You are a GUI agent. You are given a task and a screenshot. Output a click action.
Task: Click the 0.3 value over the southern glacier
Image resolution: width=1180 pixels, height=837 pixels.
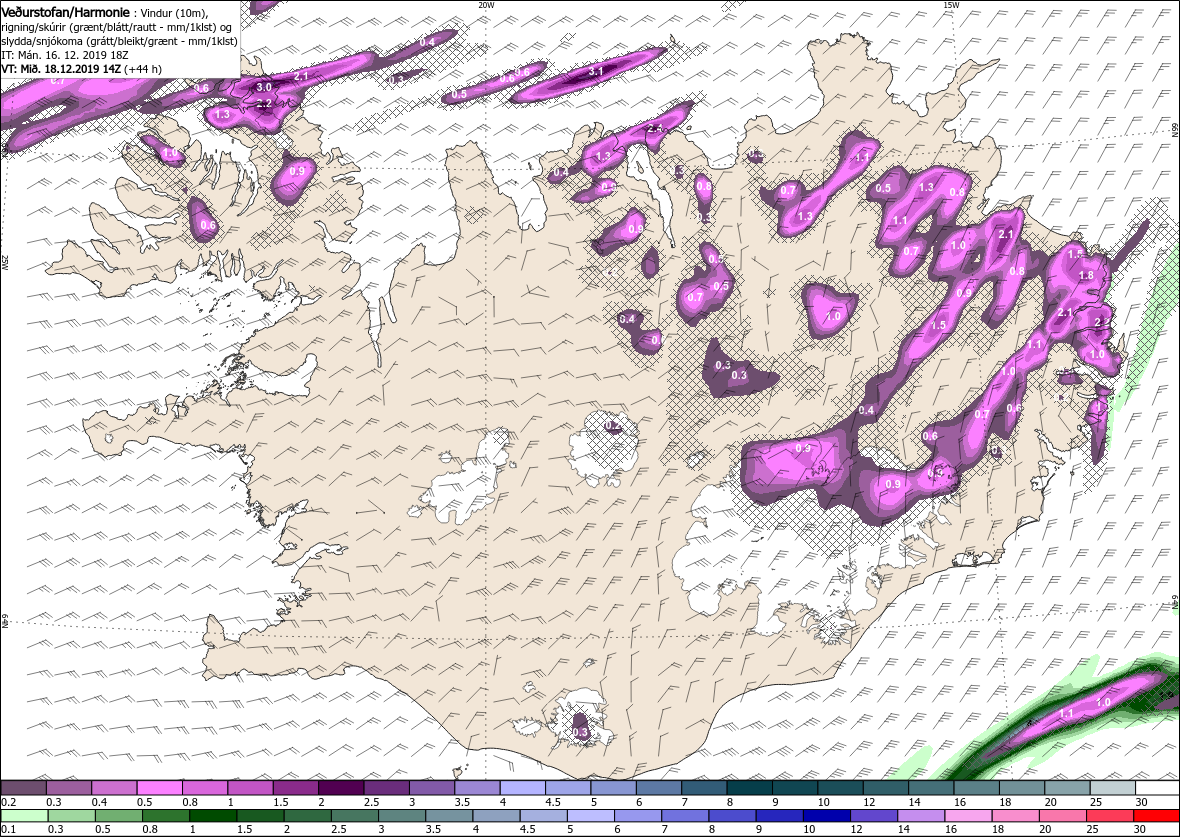click(x=580, y=732)
